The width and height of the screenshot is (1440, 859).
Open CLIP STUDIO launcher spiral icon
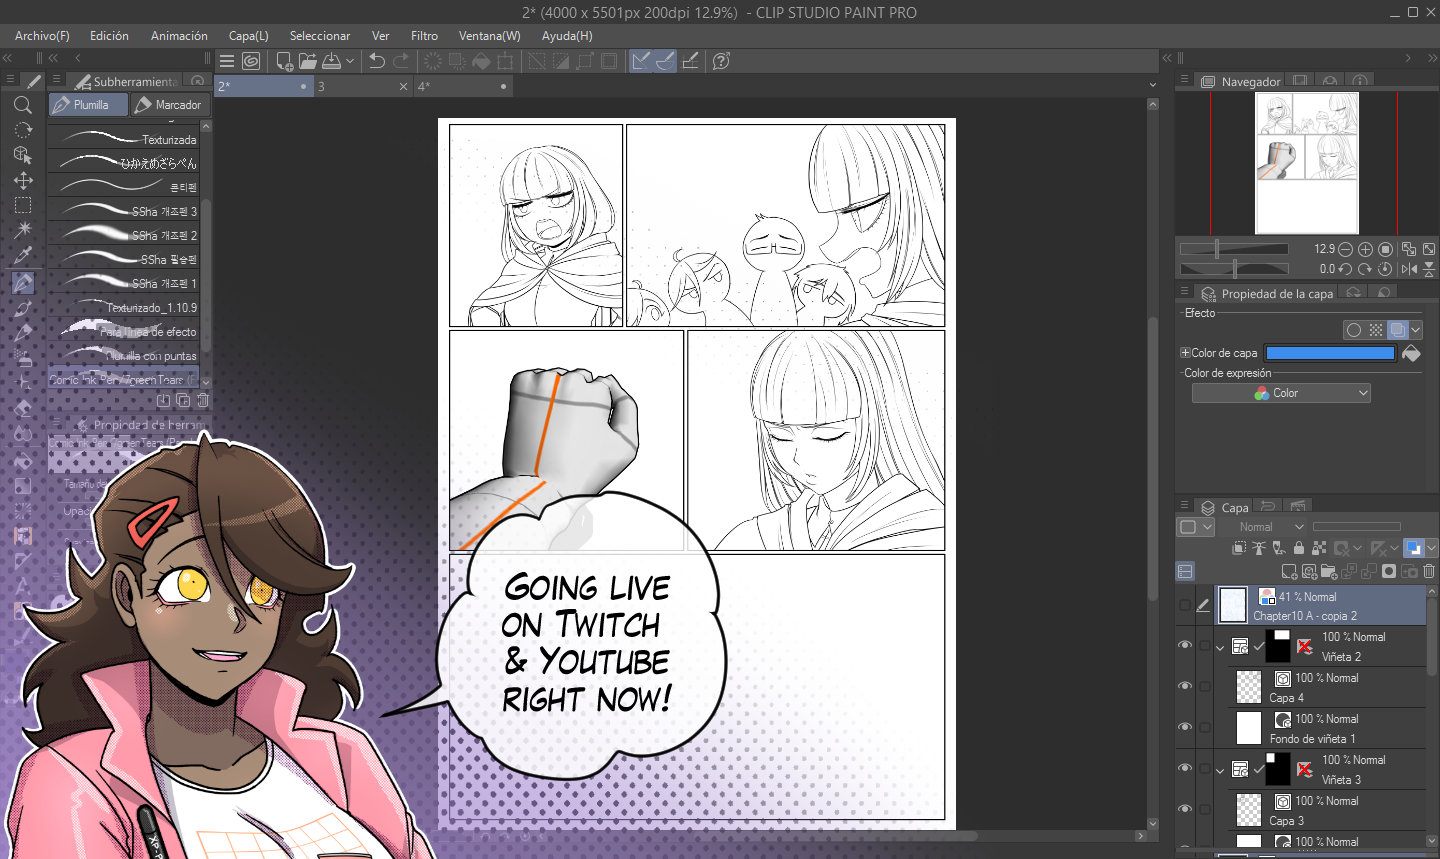[x=251, y=61]
